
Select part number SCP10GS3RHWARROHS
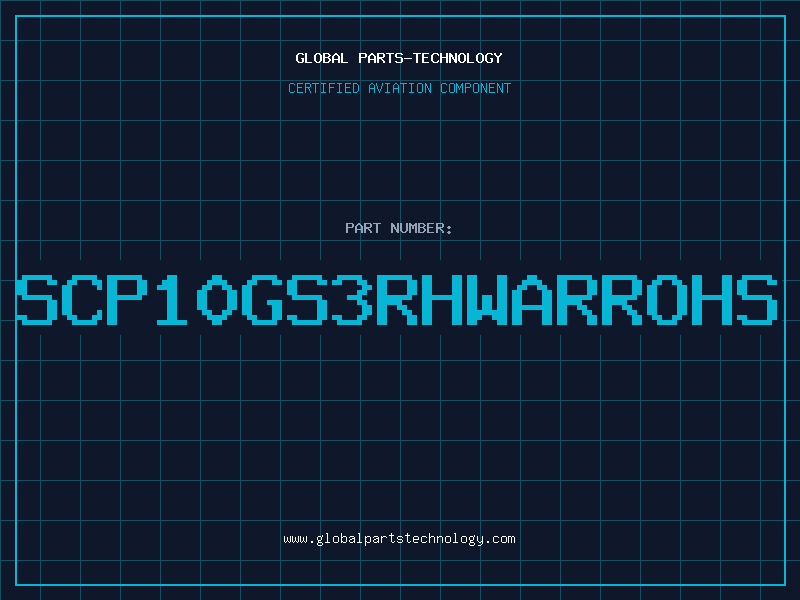pos(397,299)
